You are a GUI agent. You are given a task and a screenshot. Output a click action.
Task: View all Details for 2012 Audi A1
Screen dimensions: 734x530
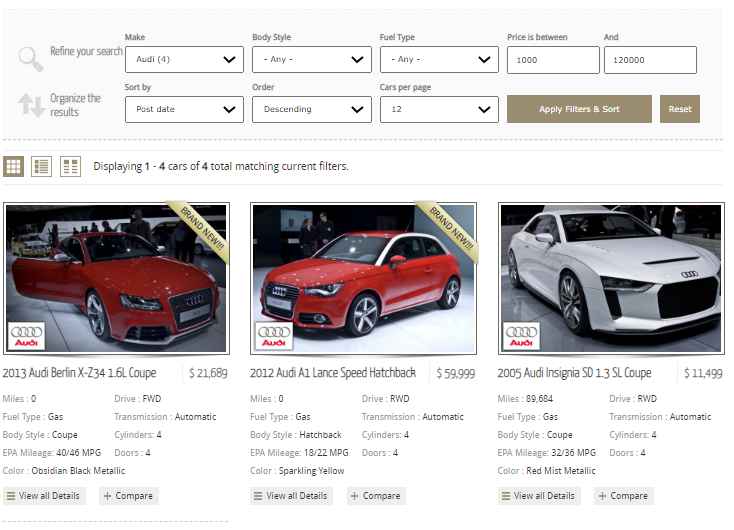[291, 496]
